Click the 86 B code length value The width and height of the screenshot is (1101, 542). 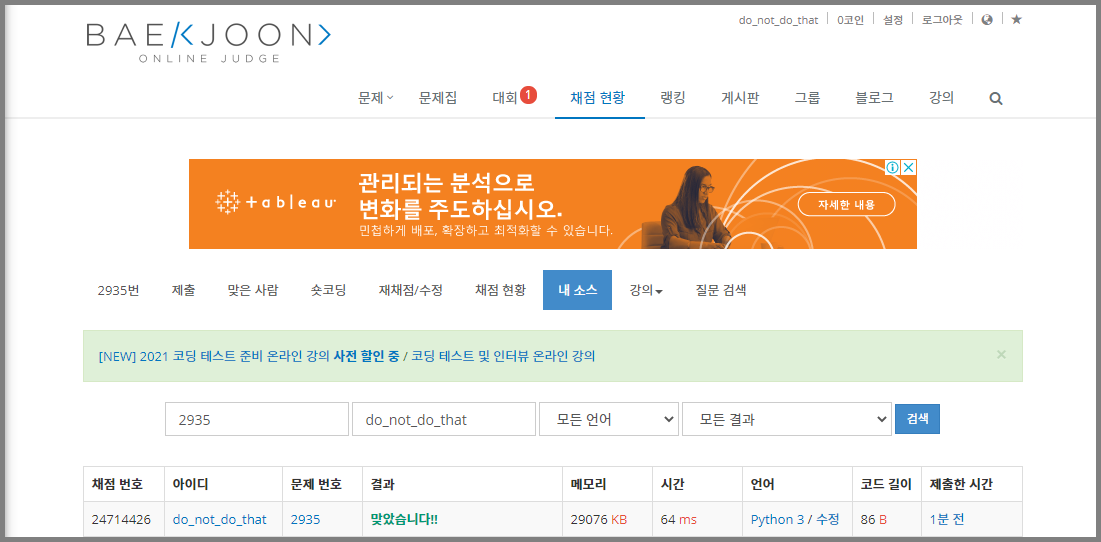873,520
